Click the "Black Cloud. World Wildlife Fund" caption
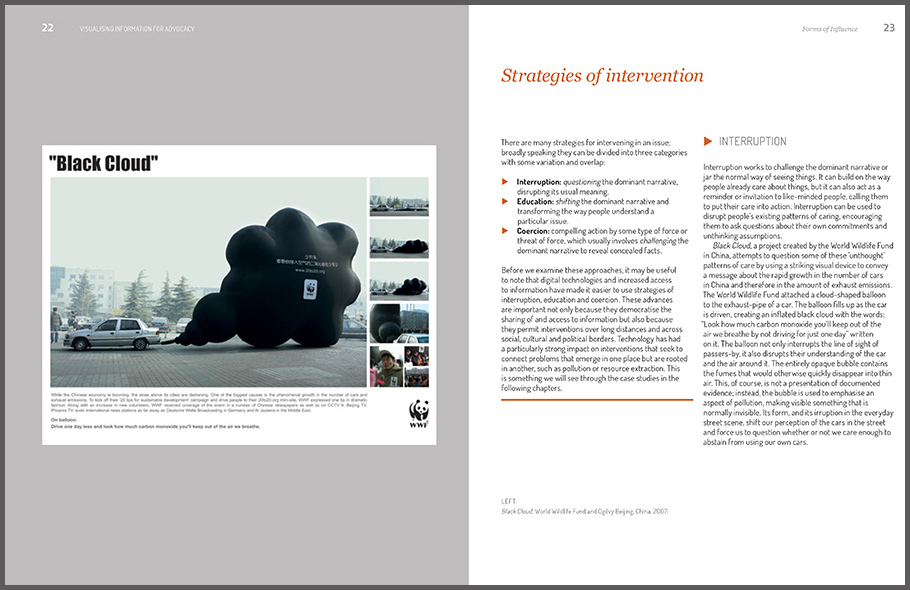The width and height of the screenshot is (910, 590). [584, 511]
